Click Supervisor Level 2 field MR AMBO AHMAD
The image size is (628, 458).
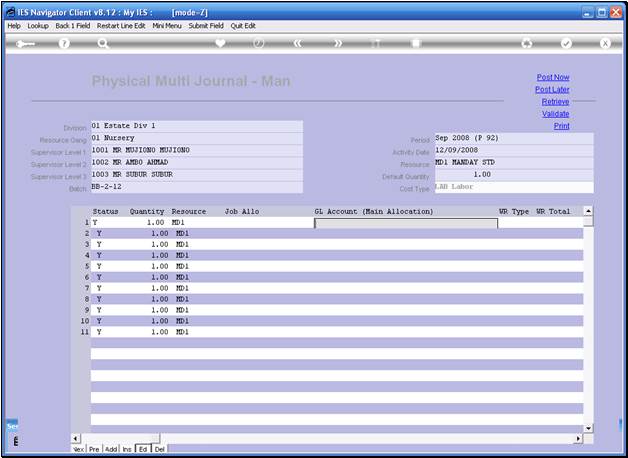[x=197, y=163]
